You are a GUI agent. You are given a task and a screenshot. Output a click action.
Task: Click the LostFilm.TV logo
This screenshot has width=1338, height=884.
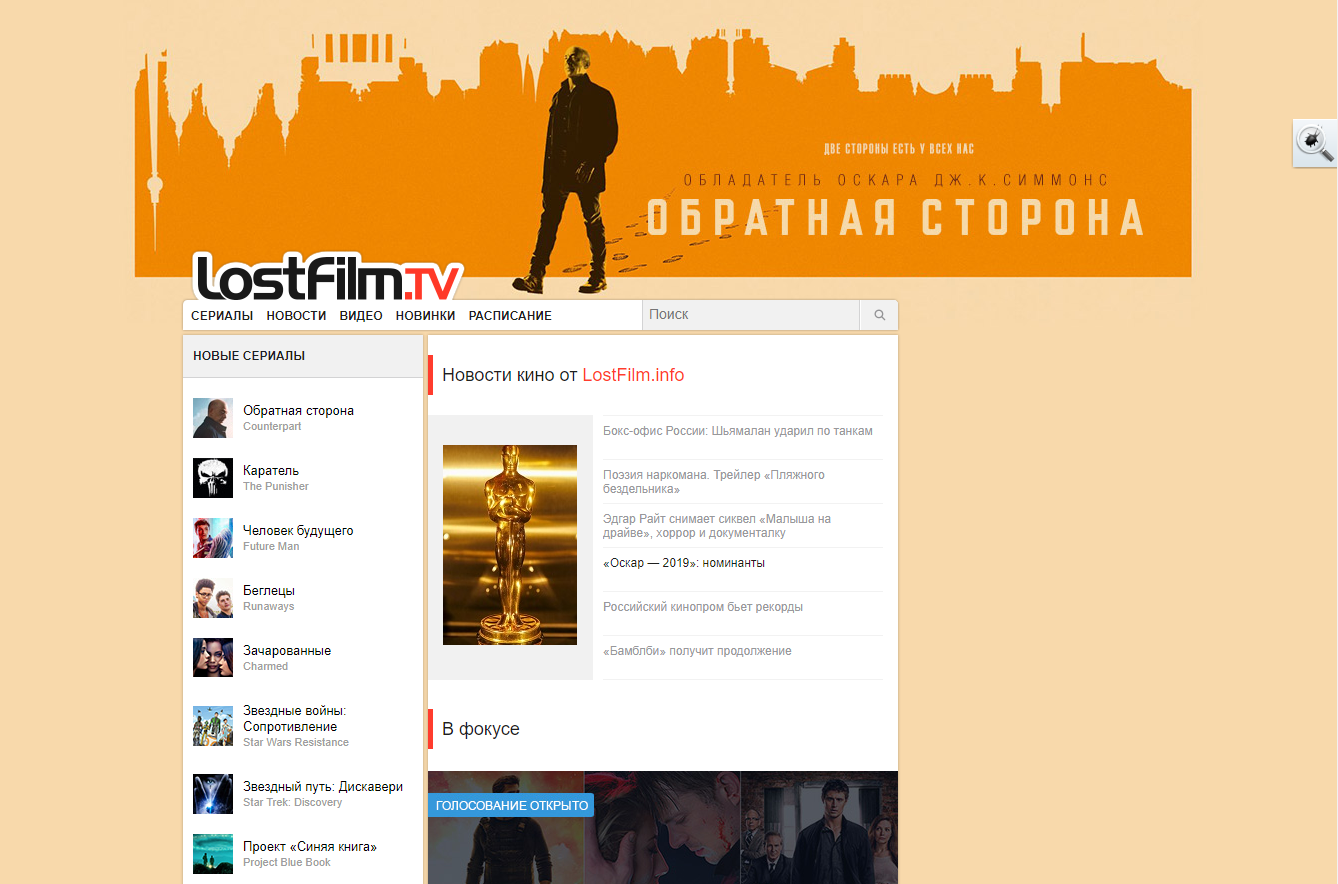point(328,277)
